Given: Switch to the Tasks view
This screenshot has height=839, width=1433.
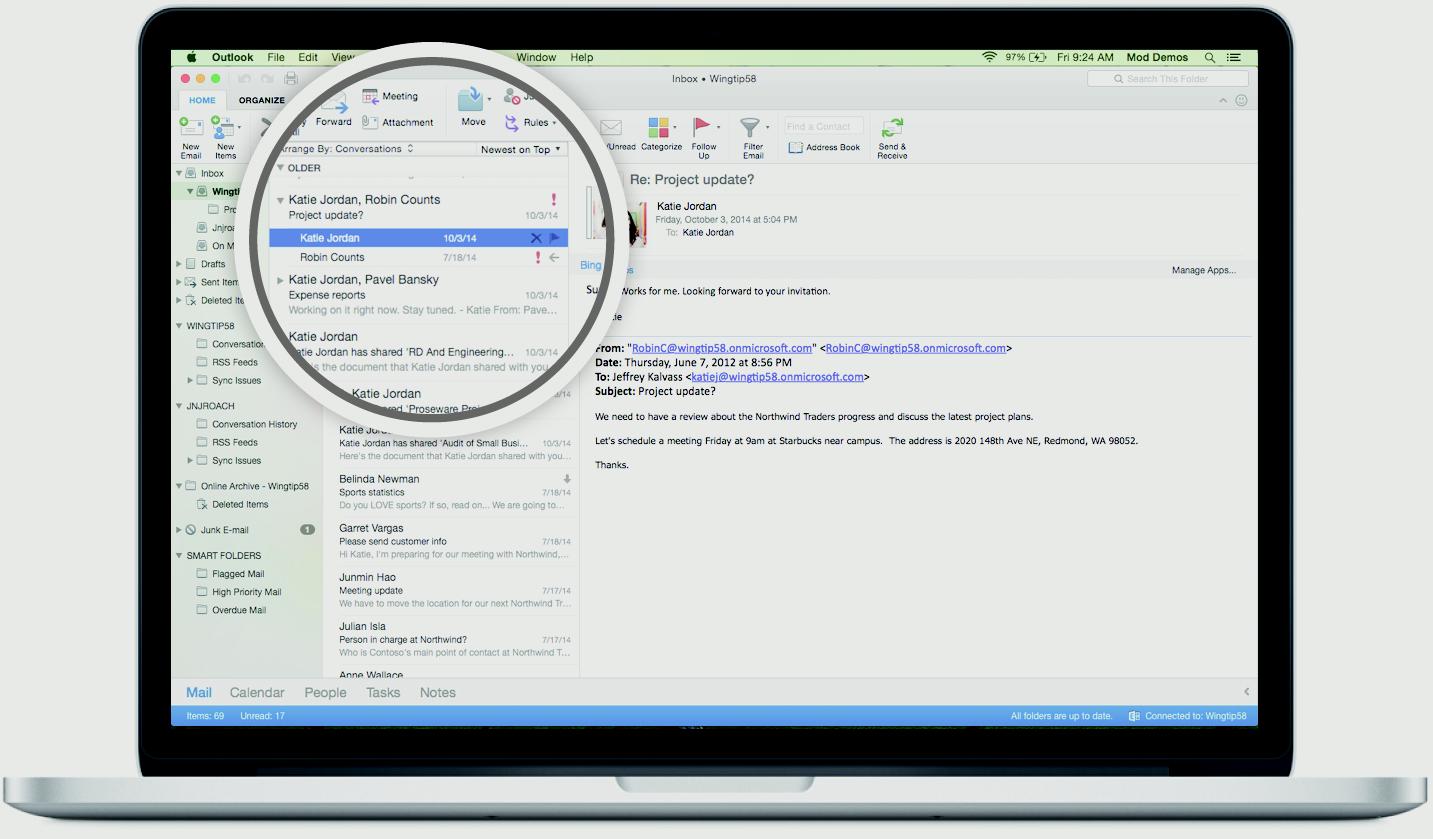Looking at the screenshot, I should [383, 692].
